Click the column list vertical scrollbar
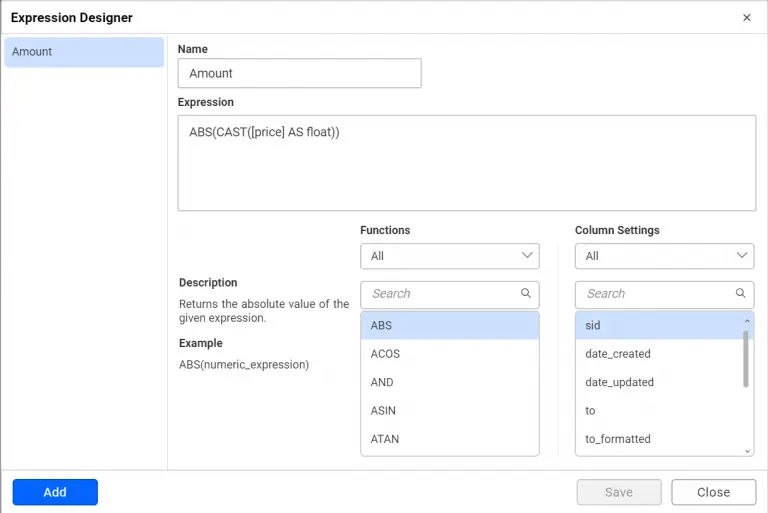768x513 pixels. [746, 360]
